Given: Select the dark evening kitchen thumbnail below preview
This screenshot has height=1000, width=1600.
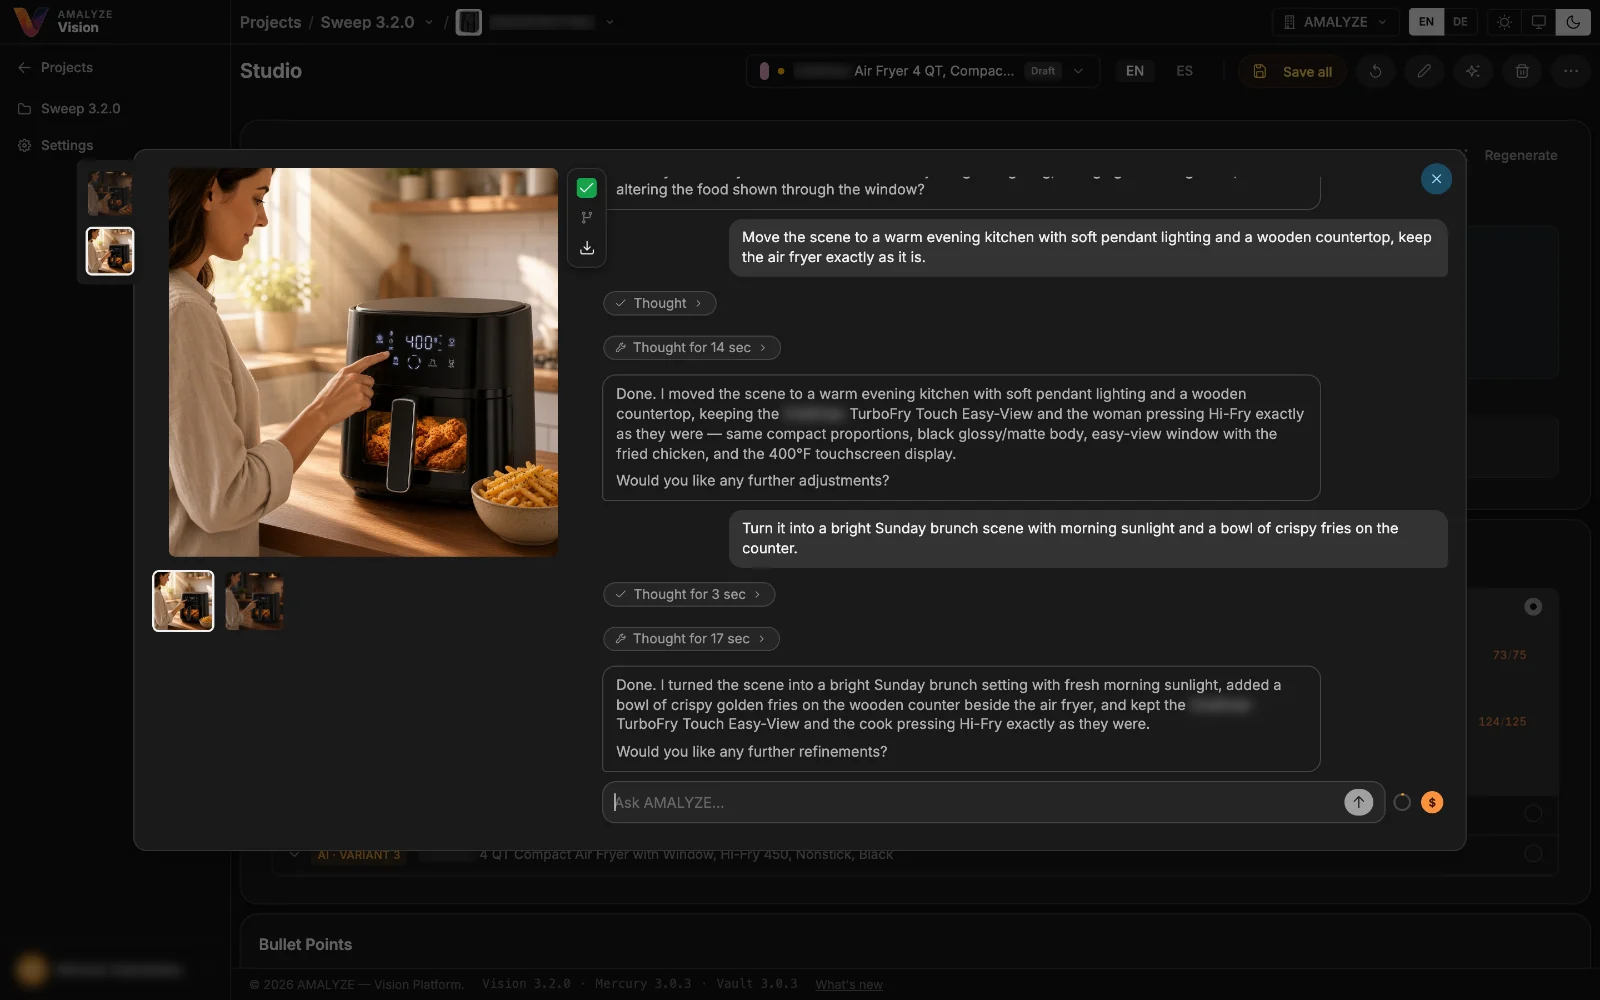Looking at the screenshot, I should (x=254, y=601).
